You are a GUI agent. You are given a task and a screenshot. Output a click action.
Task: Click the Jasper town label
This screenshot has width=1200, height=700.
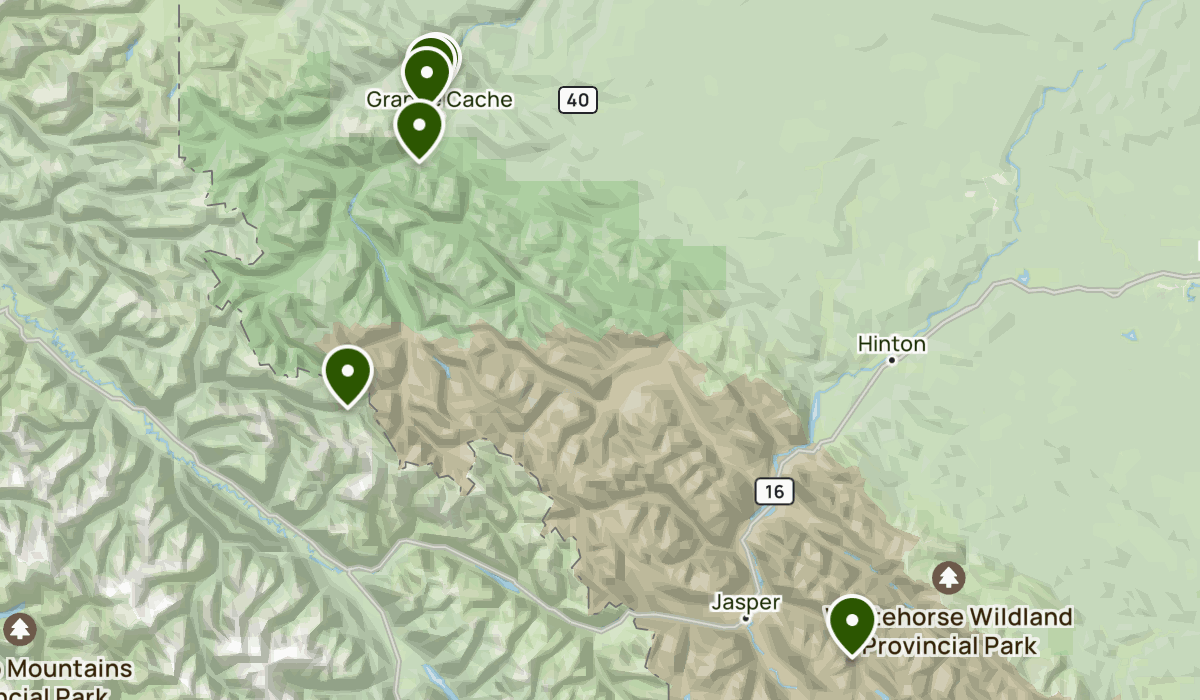745,602
